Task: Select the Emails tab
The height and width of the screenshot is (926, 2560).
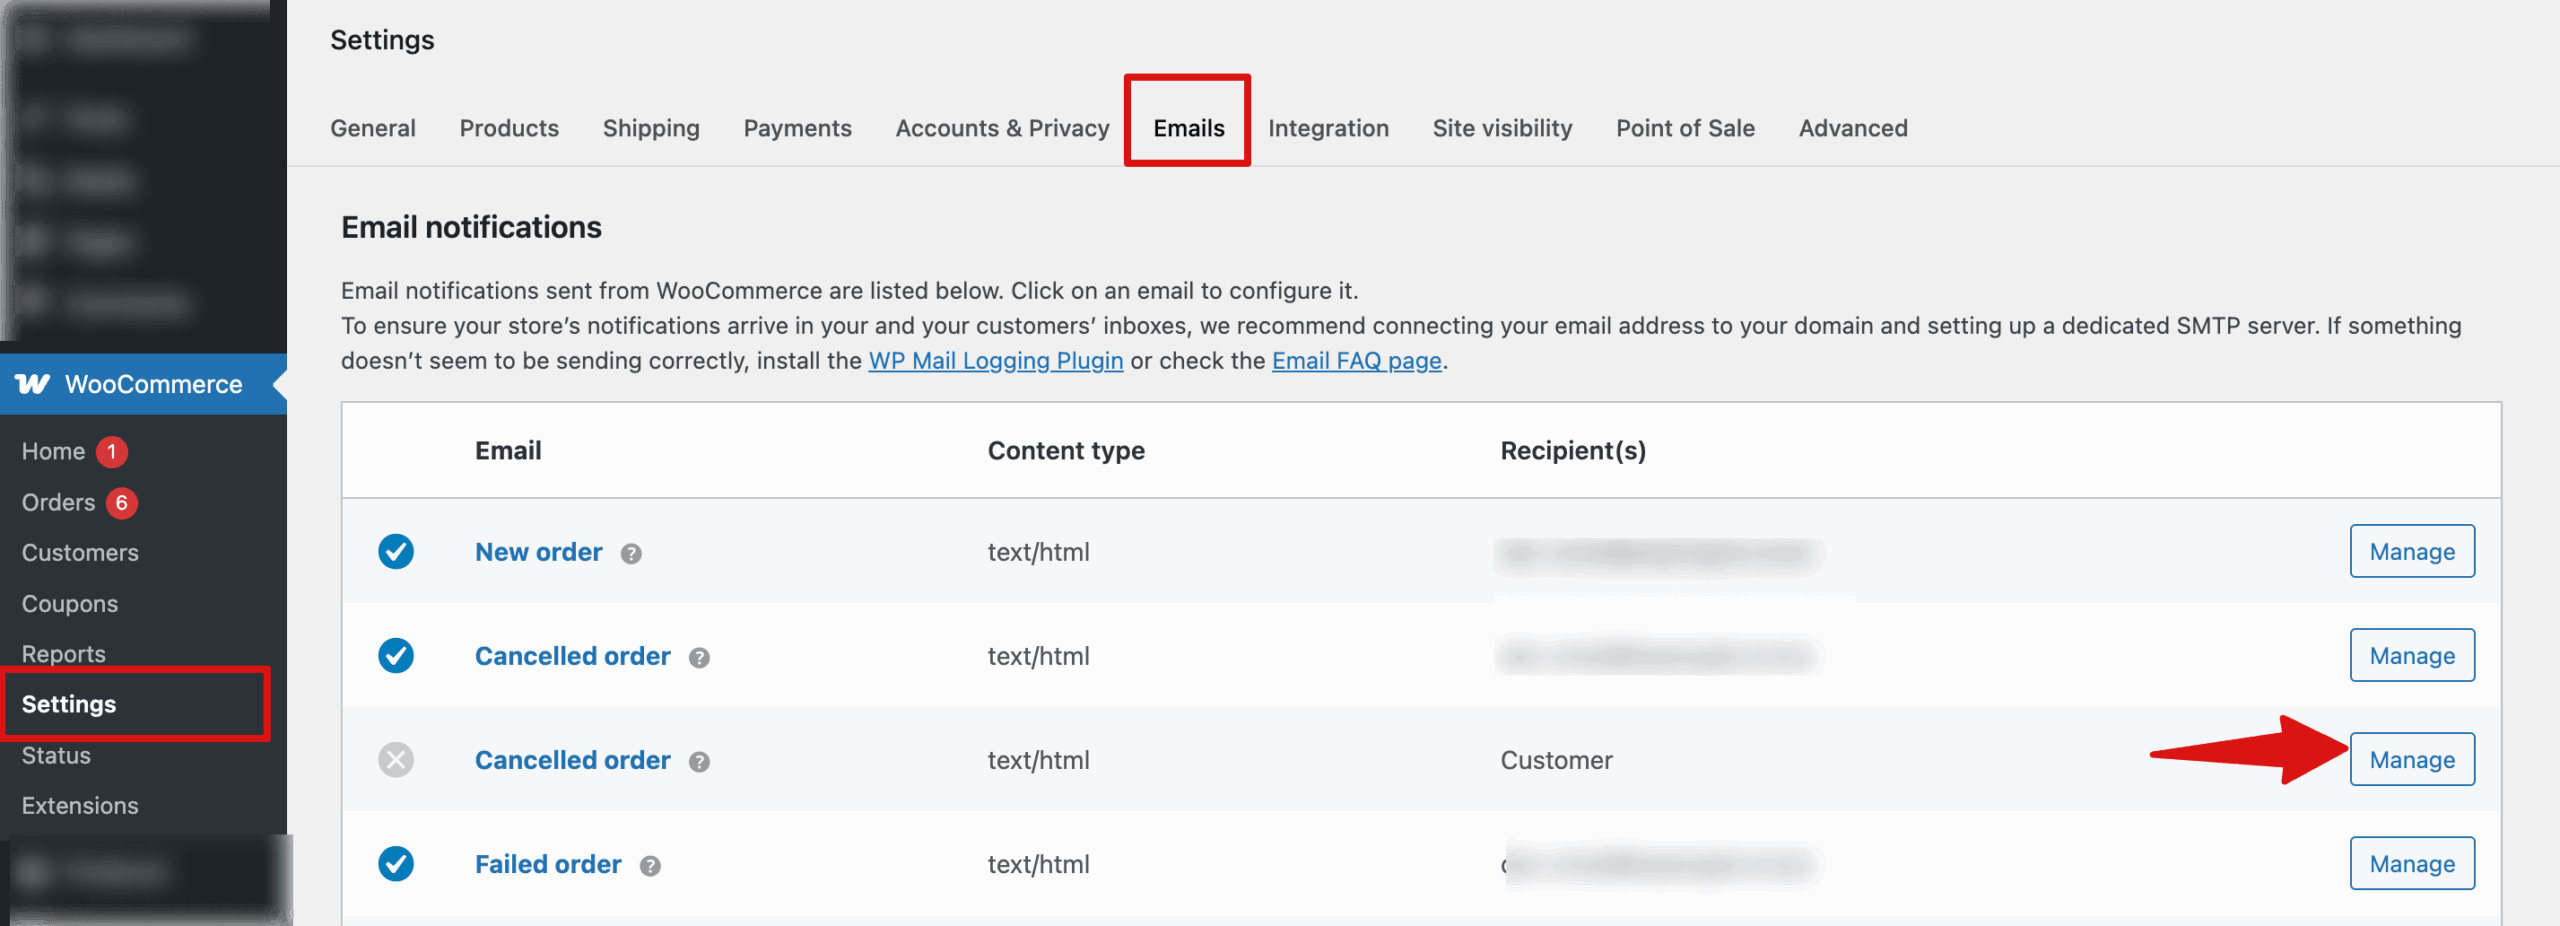Action: 1188,128
